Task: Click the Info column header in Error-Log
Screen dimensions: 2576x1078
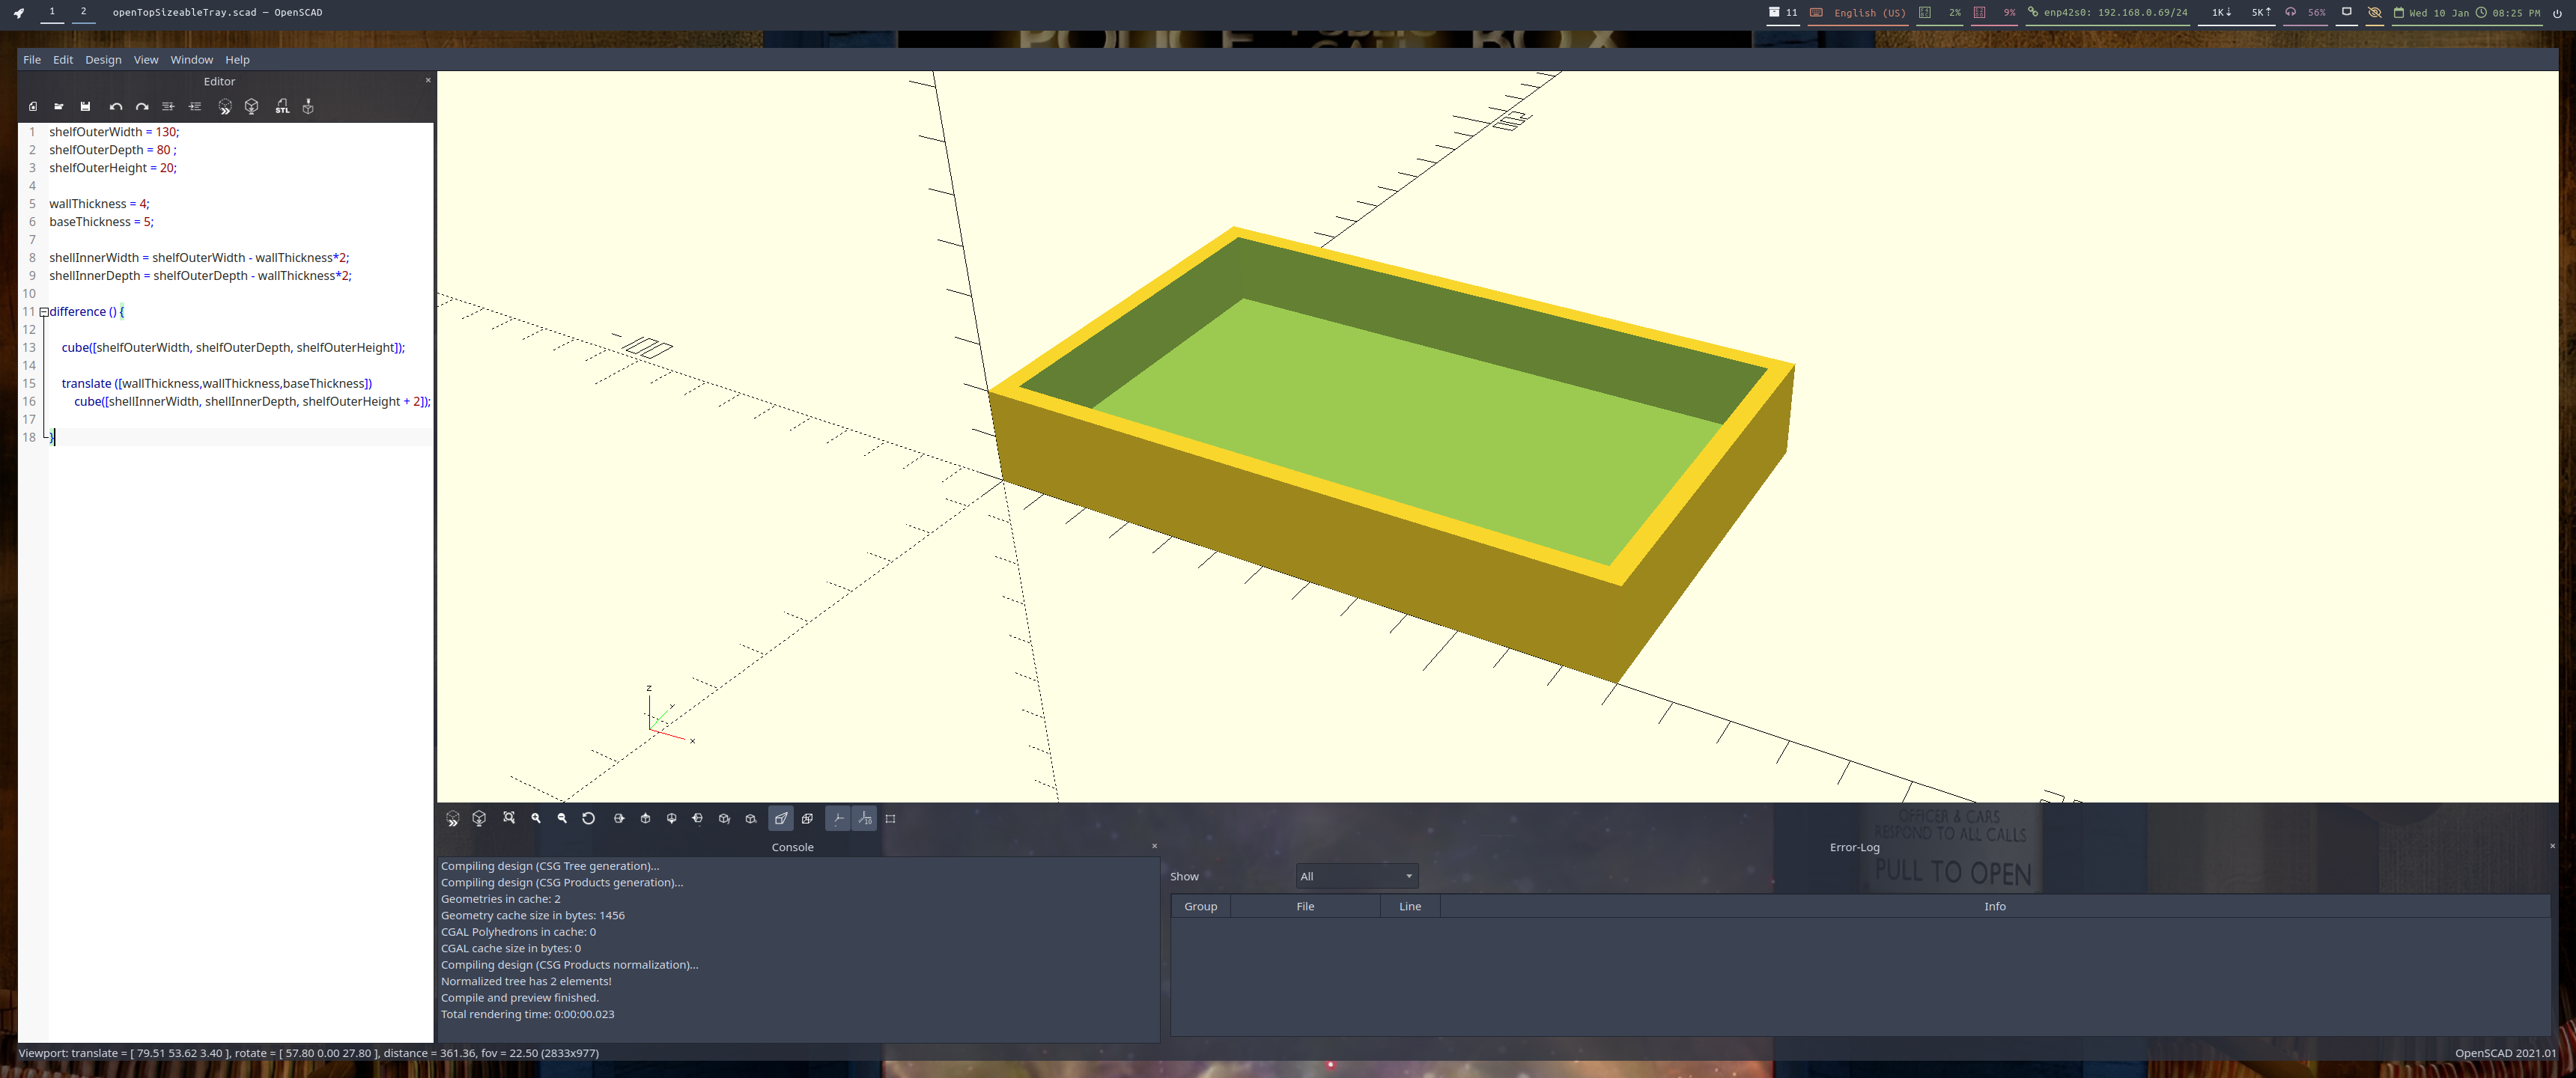Action: click(x=1994, y=906)
